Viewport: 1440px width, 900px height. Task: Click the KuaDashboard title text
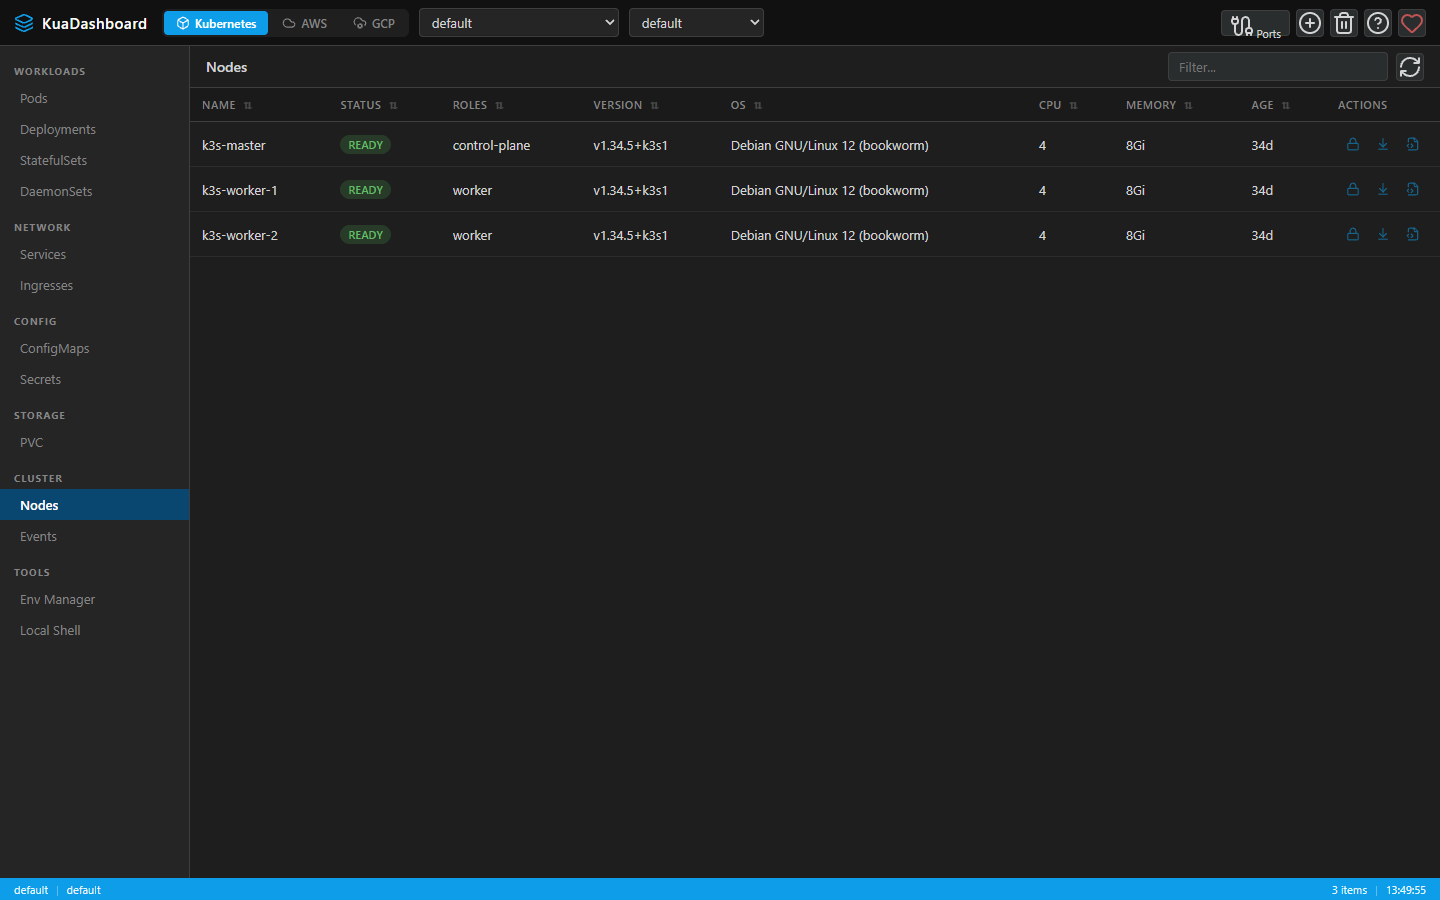[x=94, y=23]
